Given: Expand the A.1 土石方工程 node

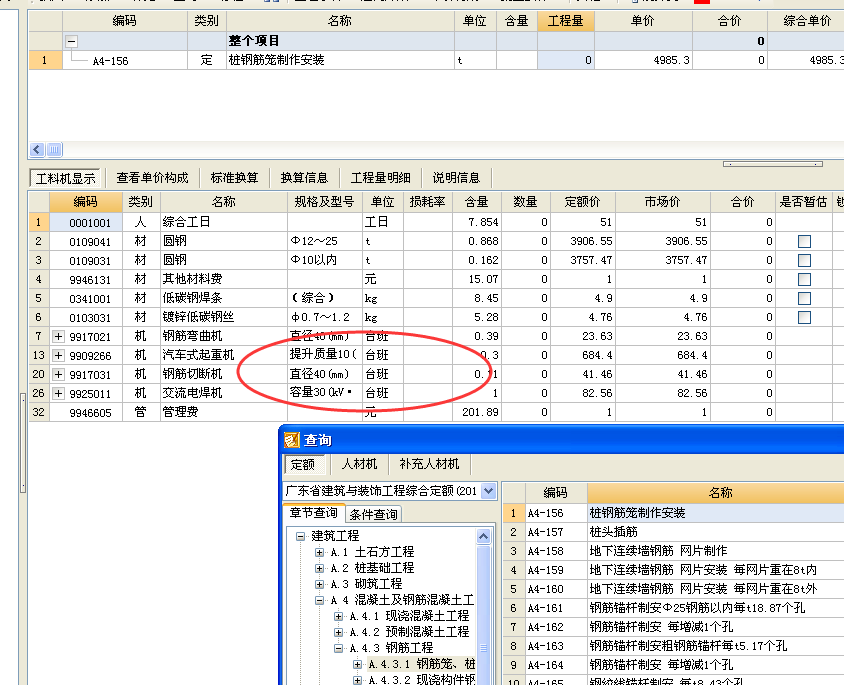Looking at the screenshot, I should [319, 552].
